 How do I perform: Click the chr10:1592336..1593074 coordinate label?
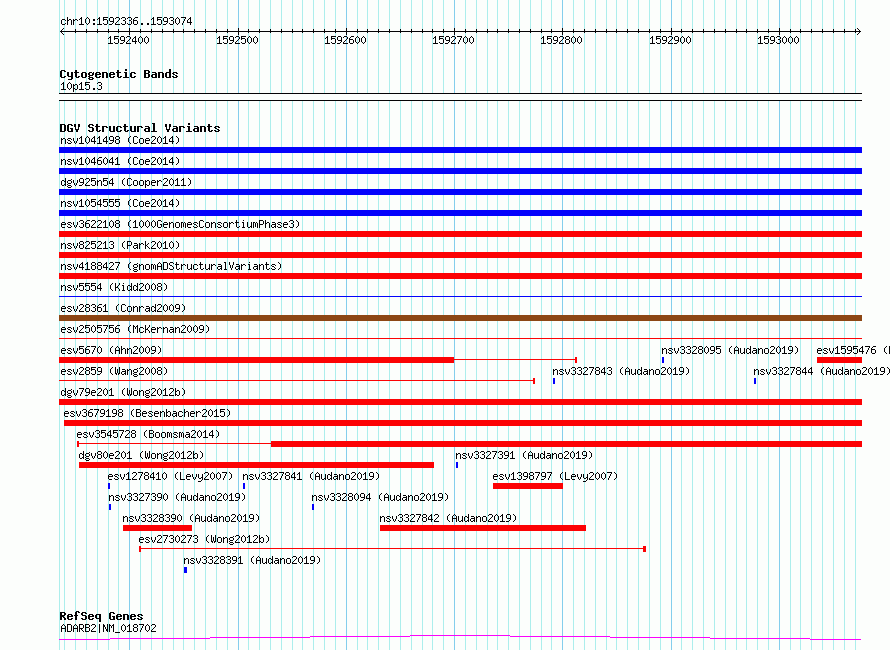(x=126, y=22)
